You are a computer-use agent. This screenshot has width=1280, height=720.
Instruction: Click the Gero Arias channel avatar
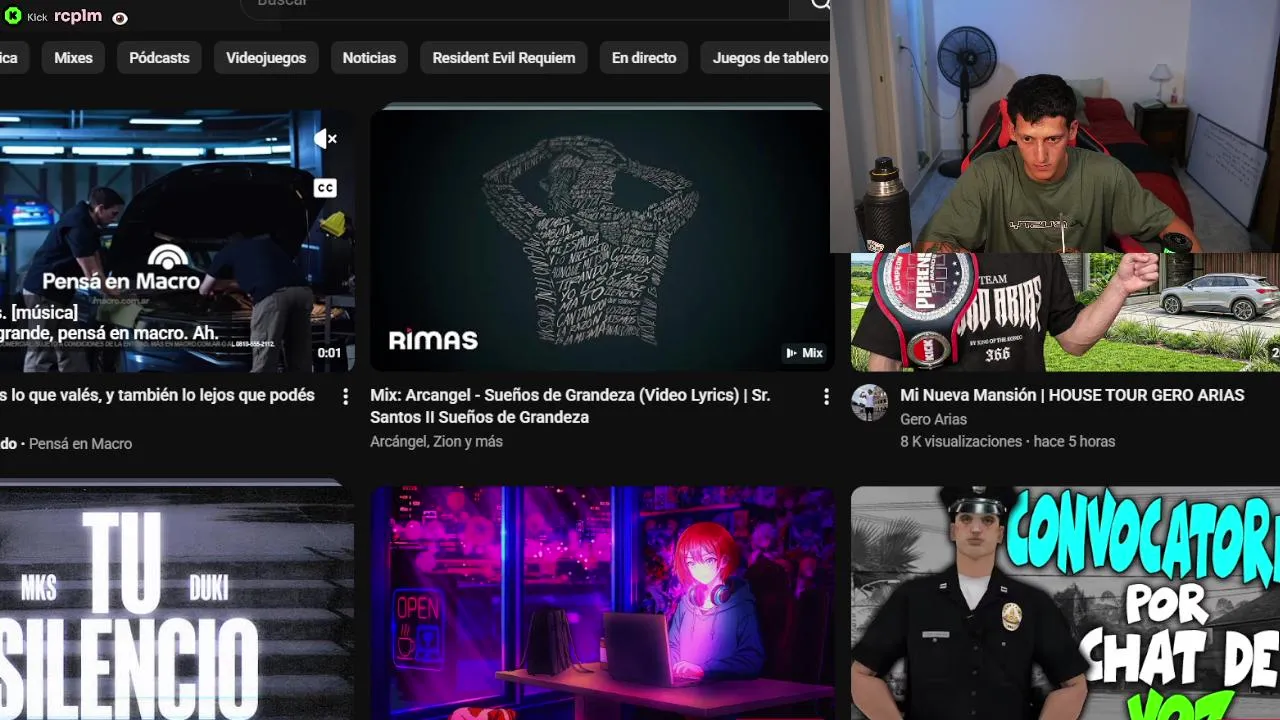click(869, 403)
